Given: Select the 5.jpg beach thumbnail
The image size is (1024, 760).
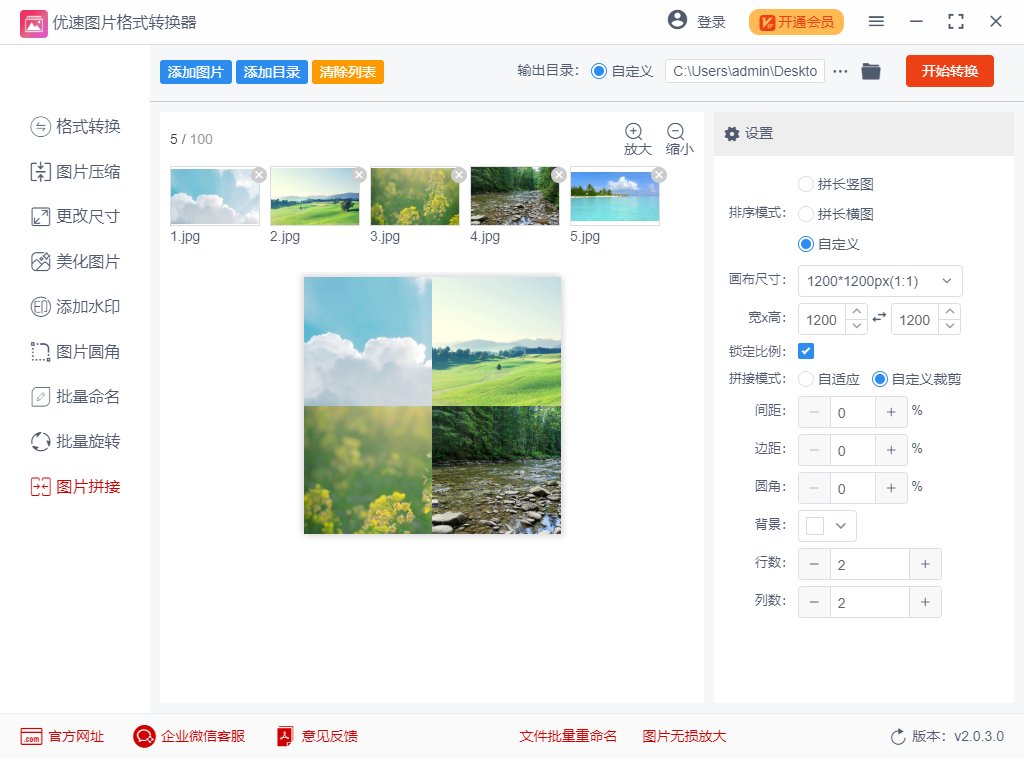Looking at the screenshot, I should pos(614,197).
